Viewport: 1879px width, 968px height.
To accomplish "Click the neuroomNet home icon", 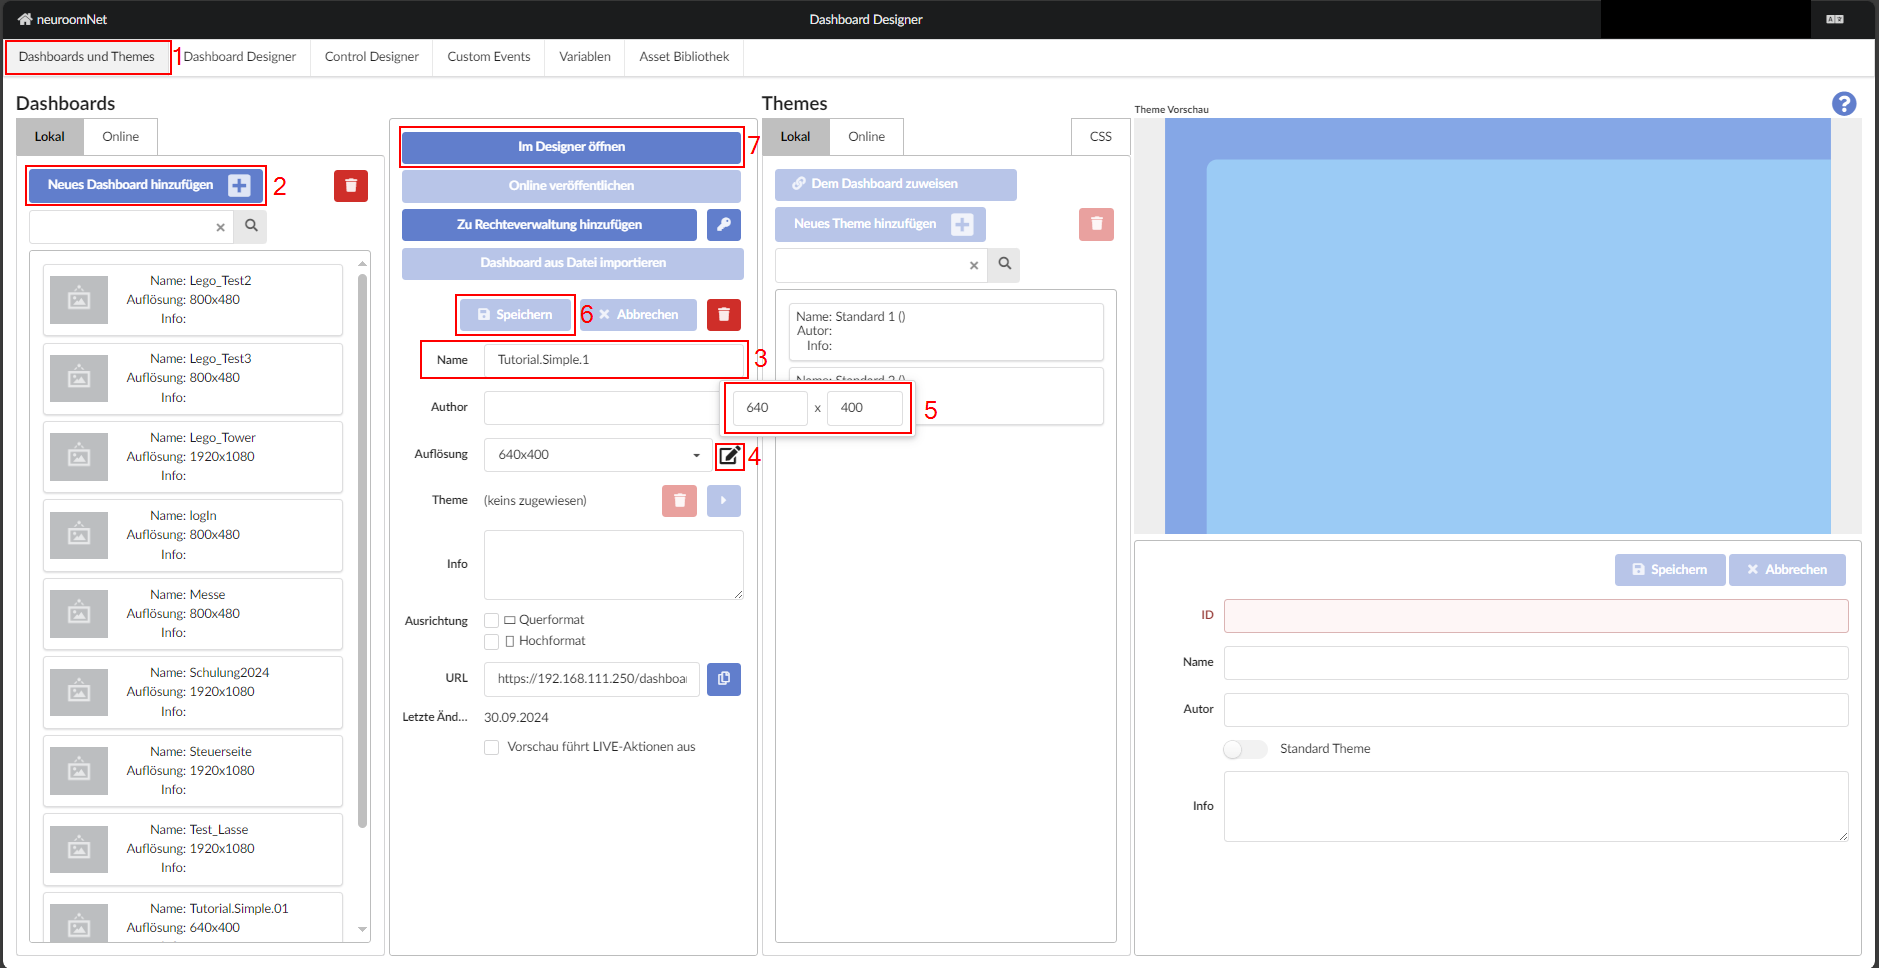I will (25, 19).
